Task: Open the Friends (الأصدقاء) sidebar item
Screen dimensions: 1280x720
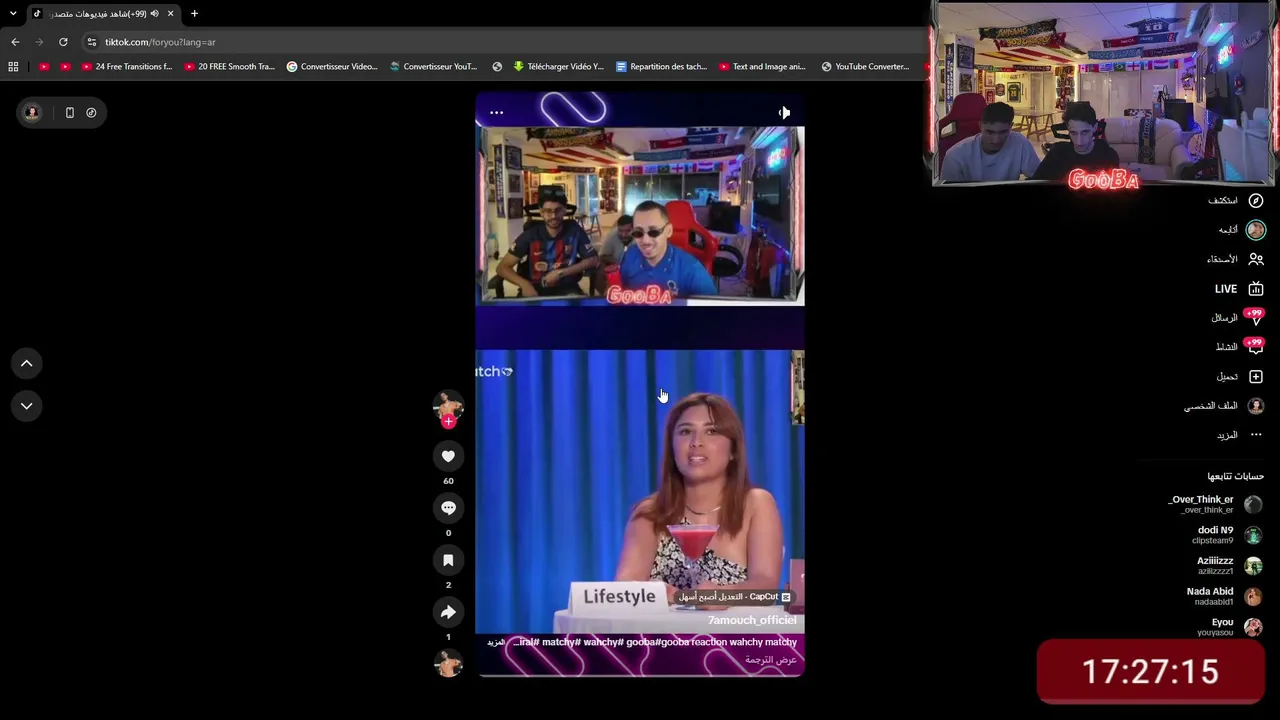Action: click(x=1236, y=259)
